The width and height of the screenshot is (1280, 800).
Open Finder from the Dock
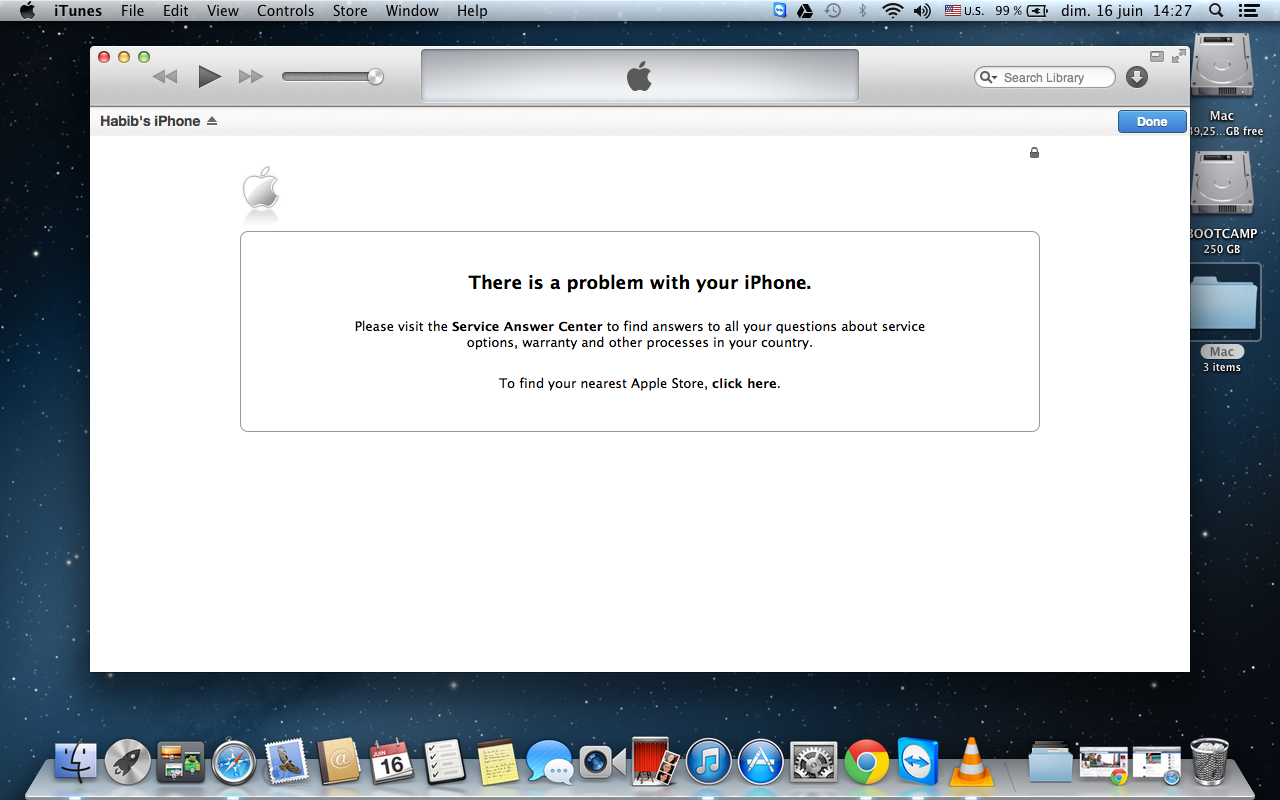click(x=75, y=763)
